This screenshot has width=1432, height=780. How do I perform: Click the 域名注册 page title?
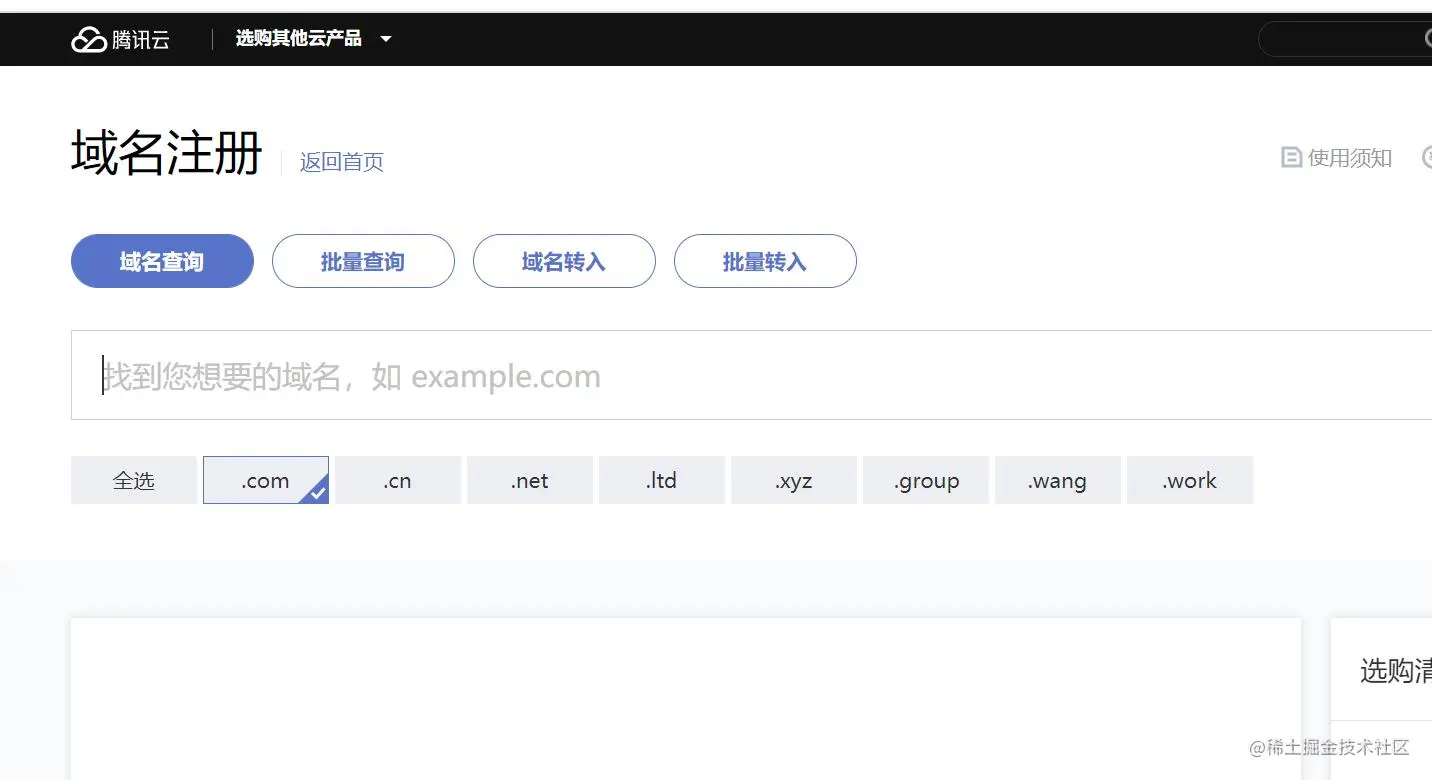coord(167,154)
